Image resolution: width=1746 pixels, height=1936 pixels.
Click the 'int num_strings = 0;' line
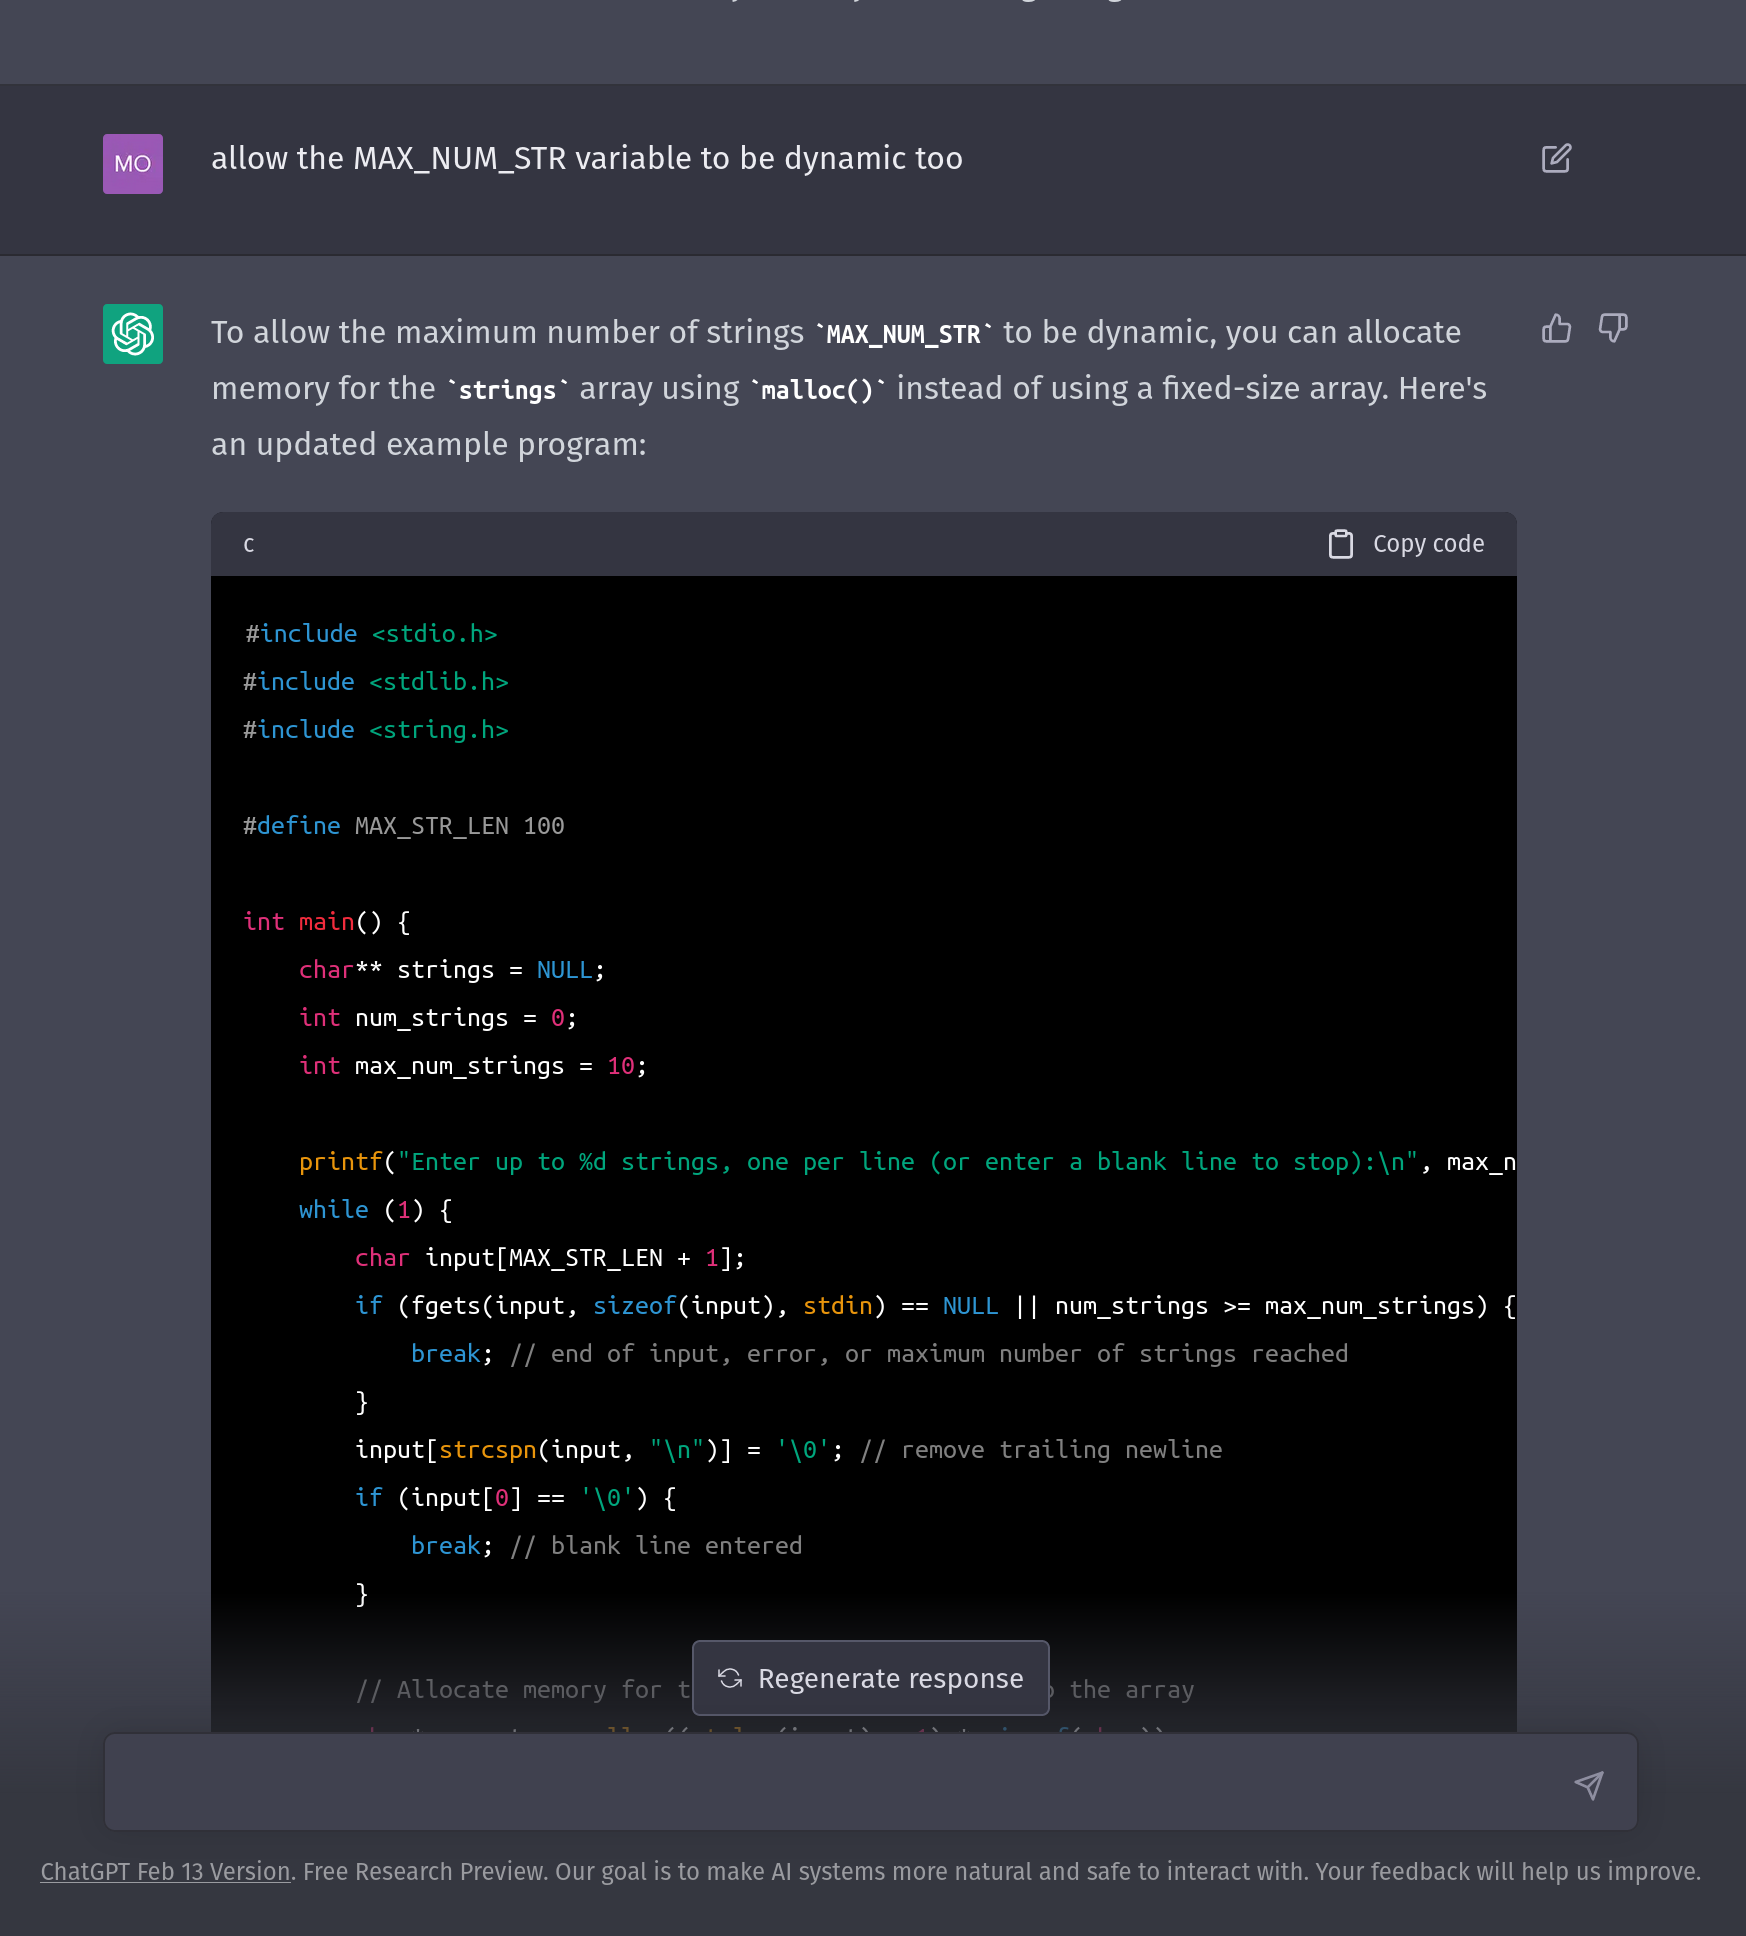point(438,1018)
